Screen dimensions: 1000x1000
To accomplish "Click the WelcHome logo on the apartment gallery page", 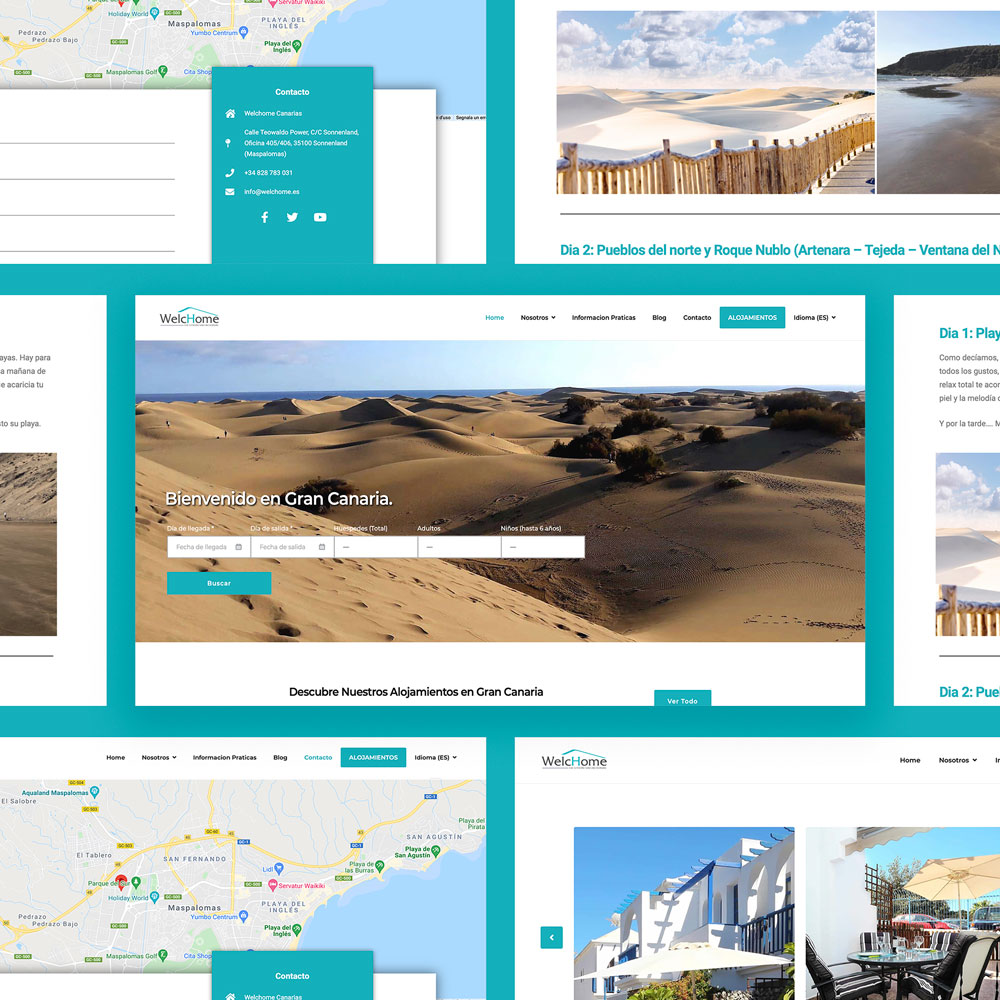I will click(574, 760).
